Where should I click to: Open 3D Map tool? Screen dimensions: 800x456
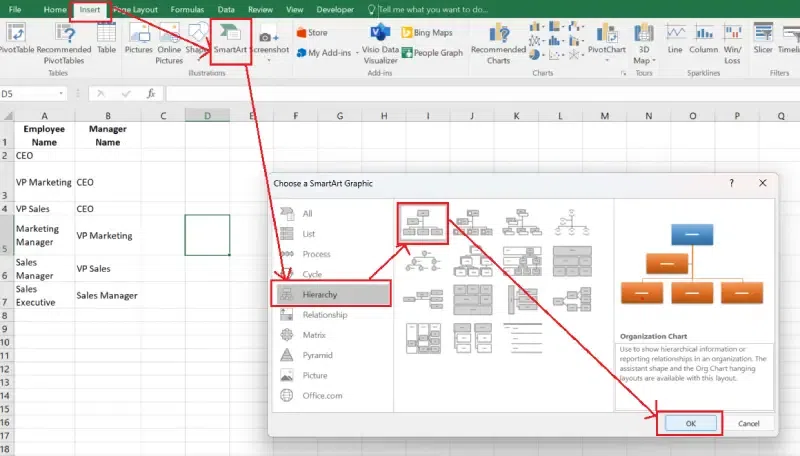644,44
